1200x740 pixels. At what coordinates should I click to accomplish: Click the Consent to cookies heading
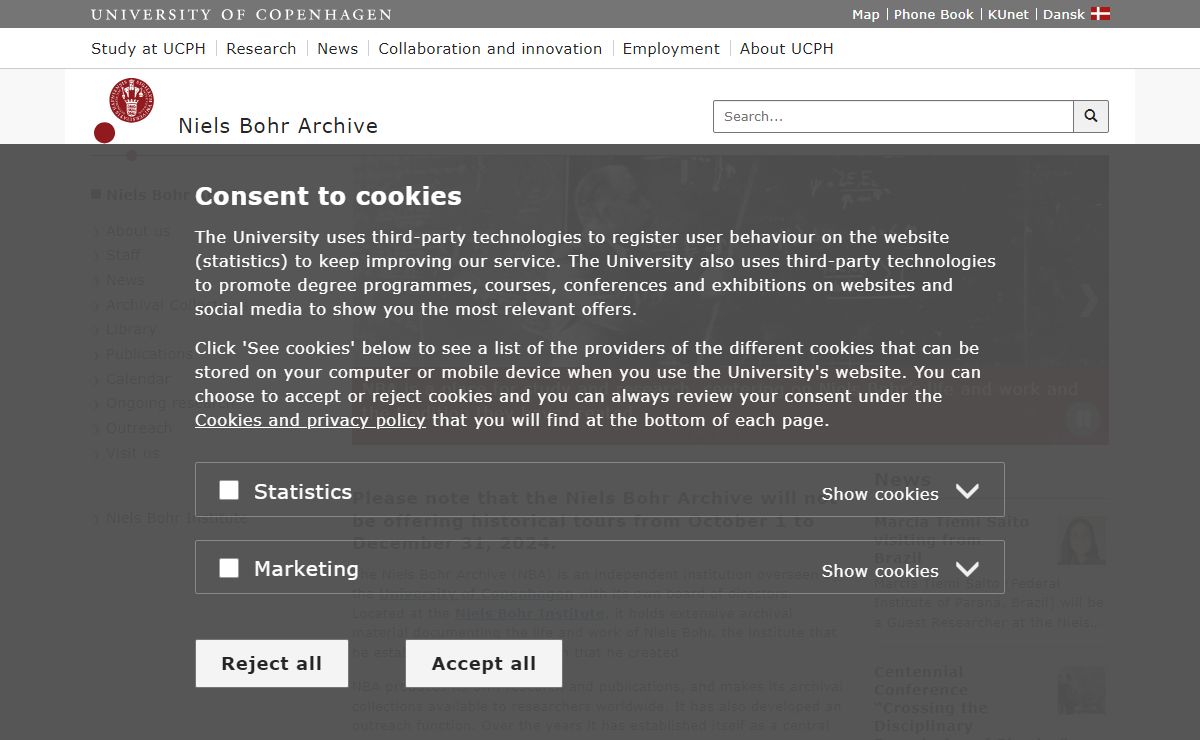click(x=328, y=196)
